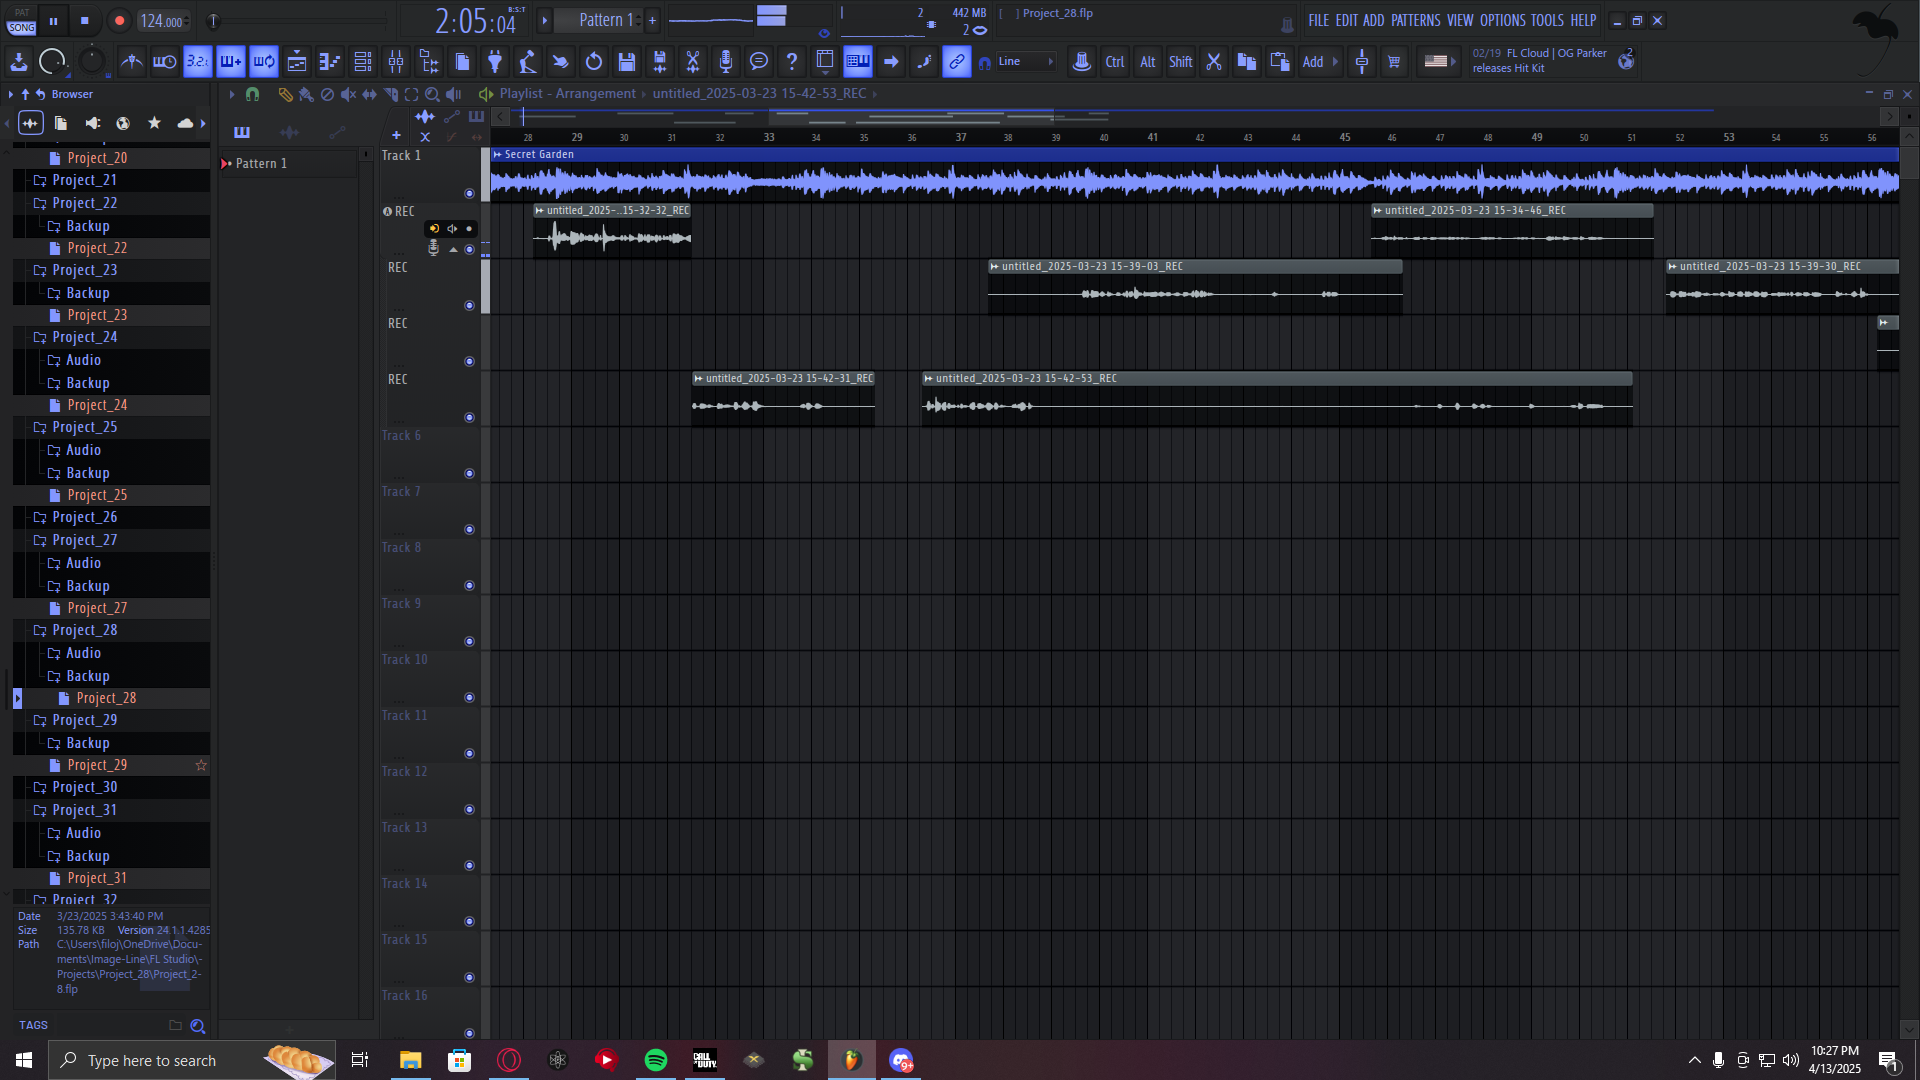Open the TOOLS menu
1920x1080 pixels.
point(1546,20)
